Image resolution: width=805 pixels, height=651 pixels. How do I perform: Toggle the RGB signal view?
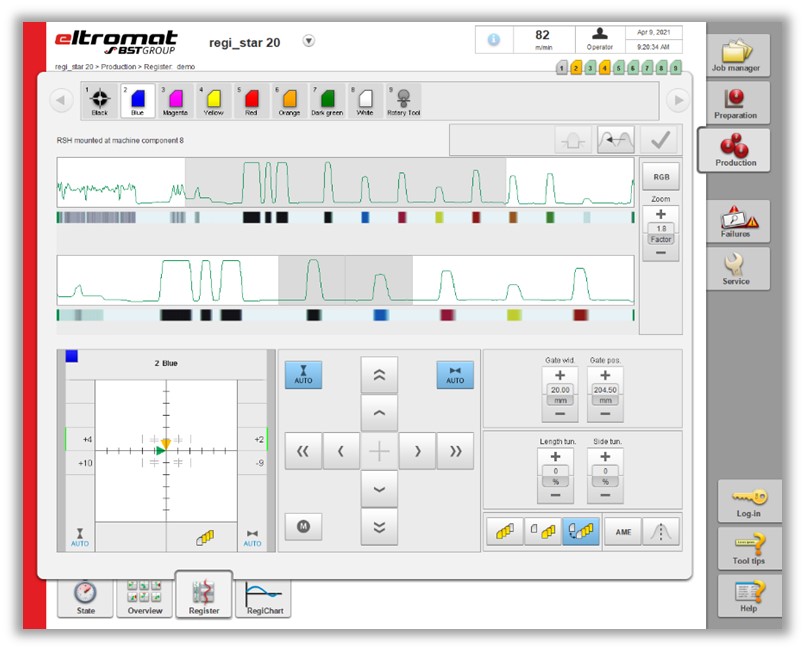(x=661, y=177)
